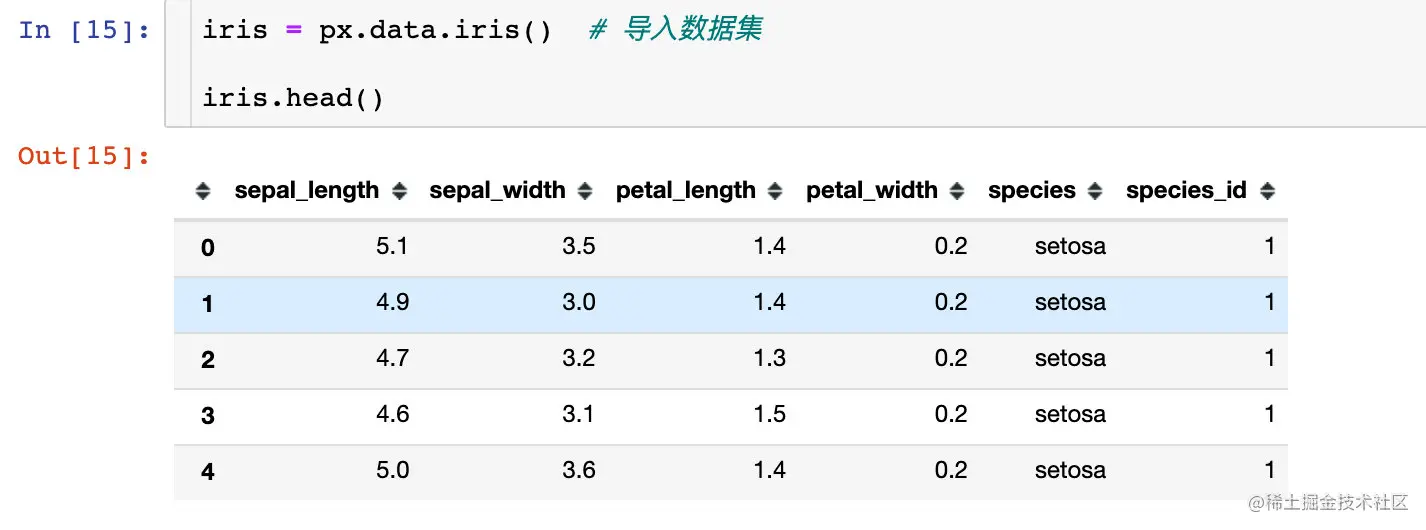Viewport: 1426px width, 530px height.
Task: Sort by sepal_width using its arrow icon
Action: pos(586,191)
